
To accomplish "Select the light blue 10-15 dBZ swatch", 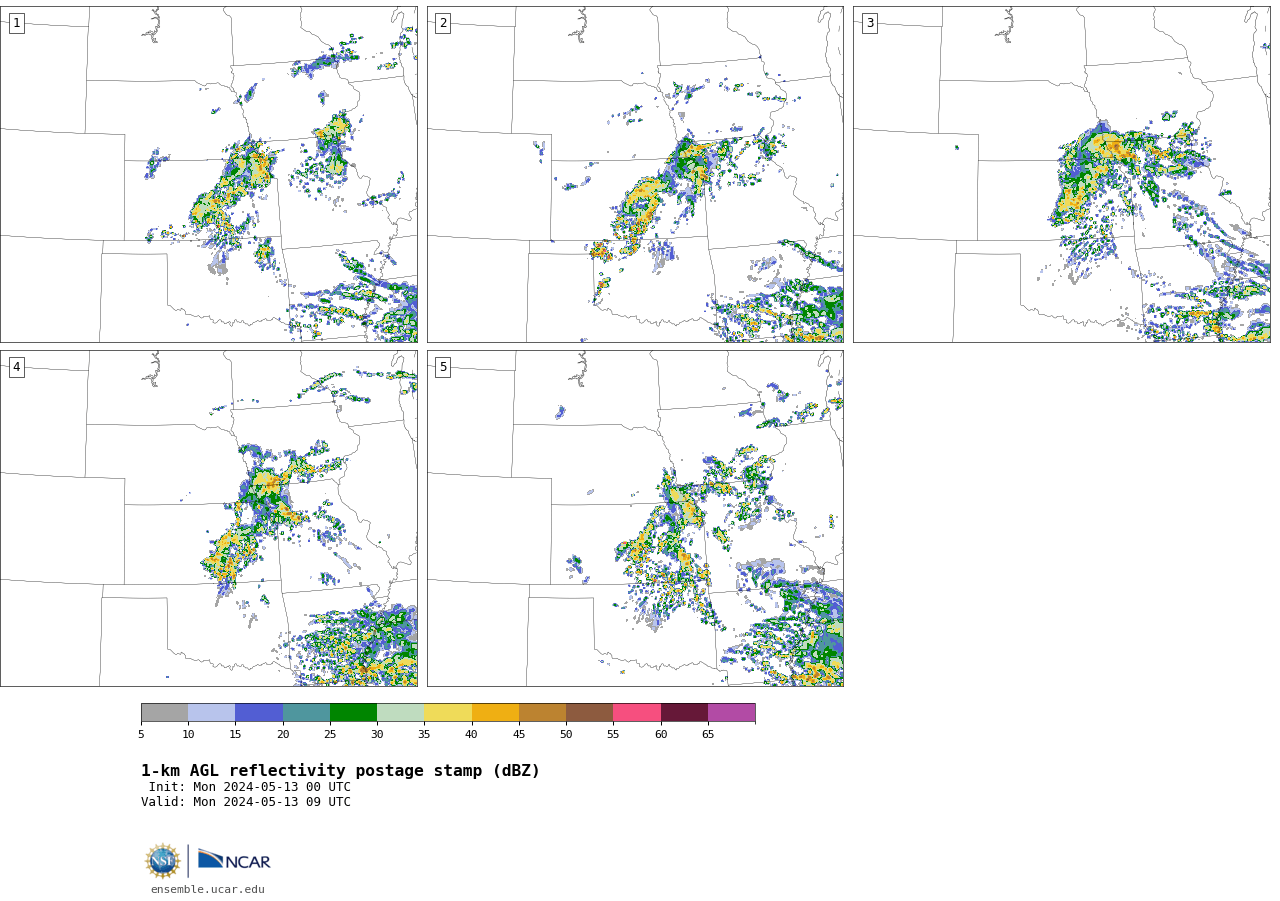I will coord(212,713).
